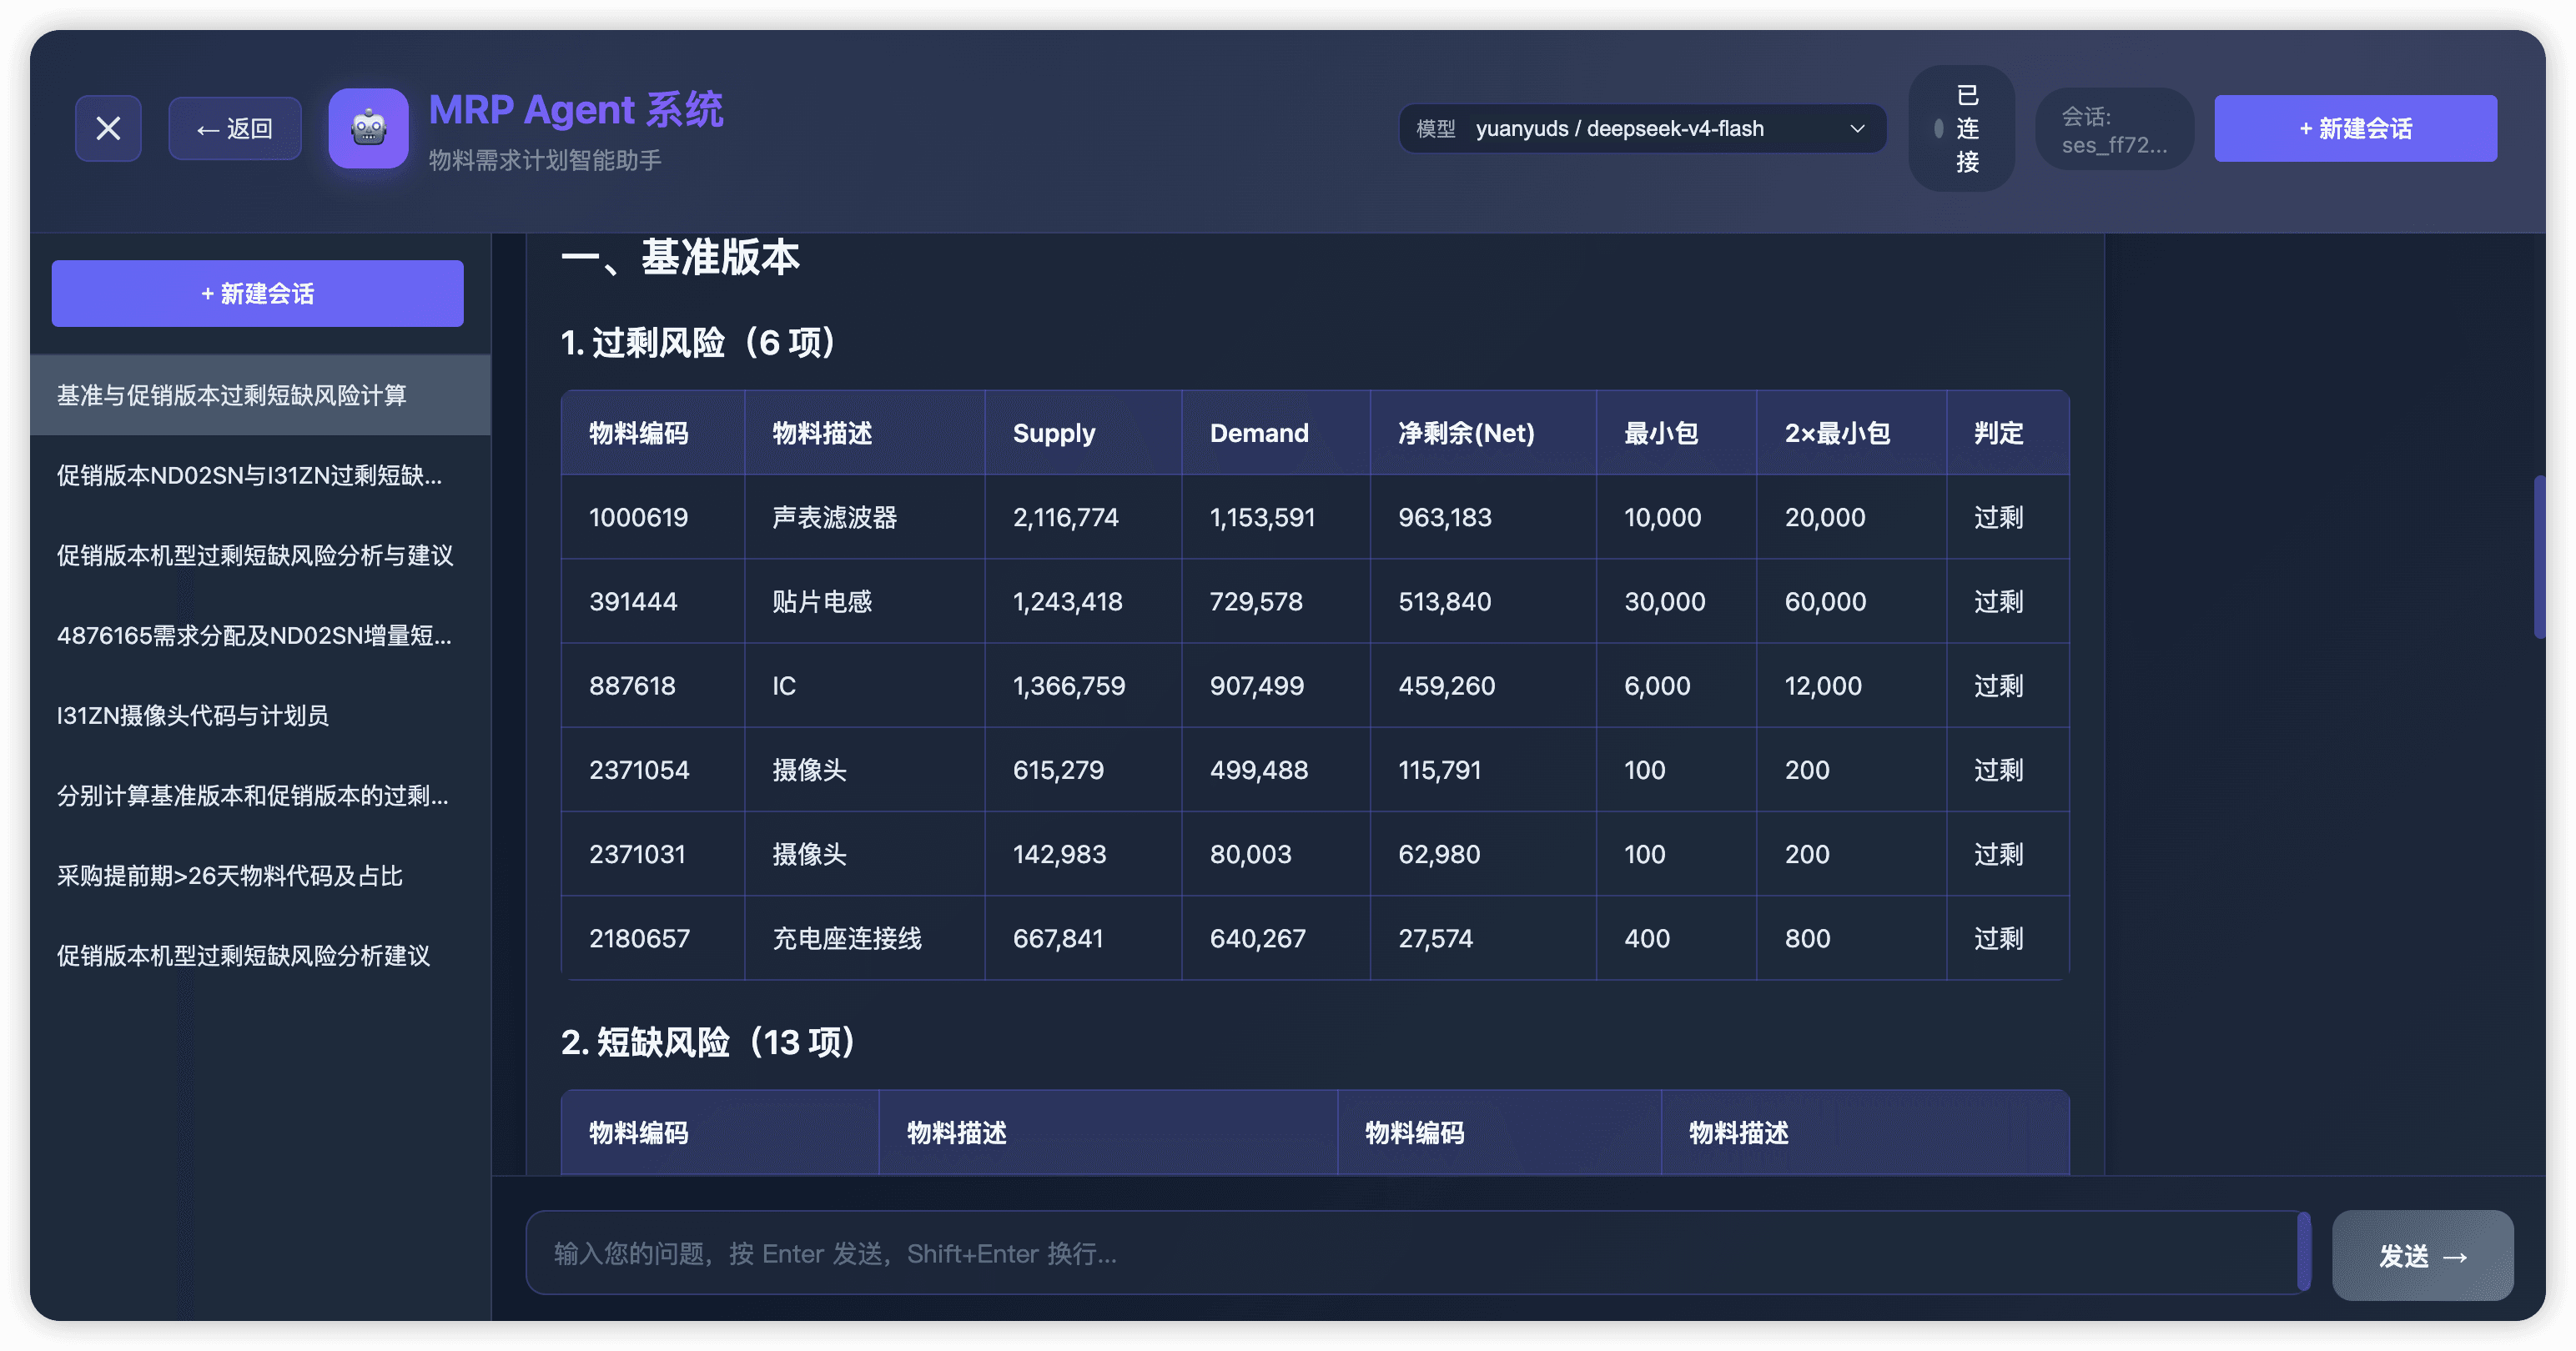Open conversation 促销版本机型过剩短缺风险分析建议
2576x1351 pixels.
click(260, 955)
